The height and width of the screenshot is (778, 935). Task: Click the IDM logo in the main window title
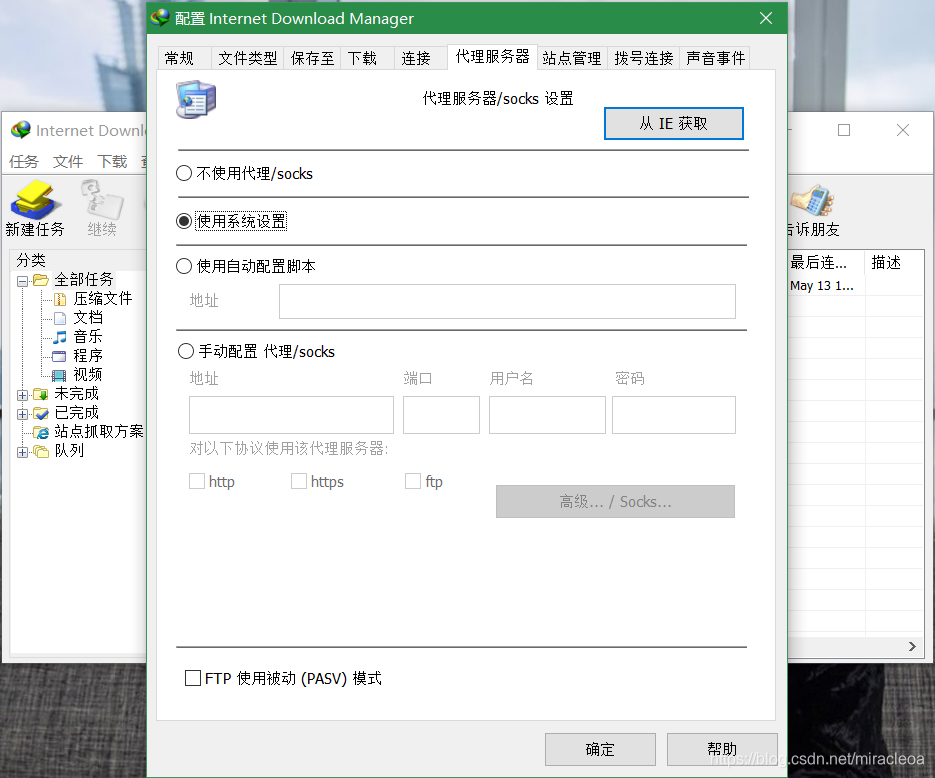click(20, 130)
